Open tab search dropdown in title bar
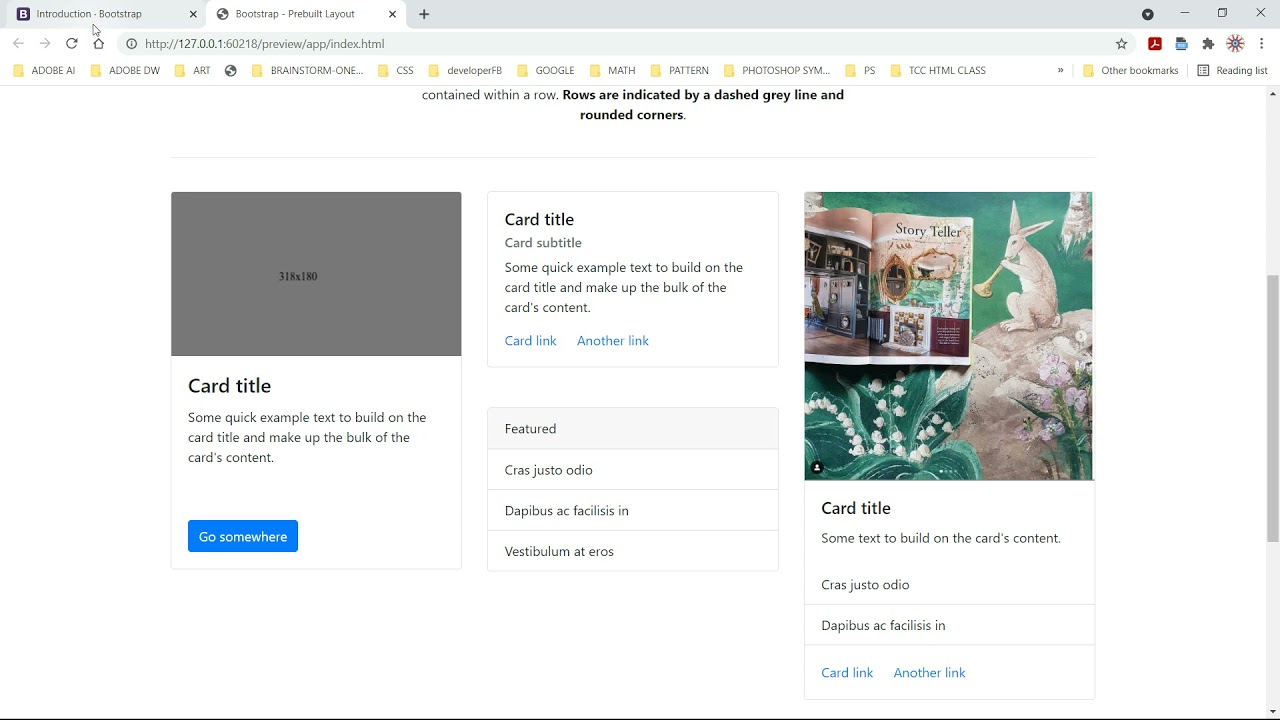1280x720 pixels. click(1148, 14)
